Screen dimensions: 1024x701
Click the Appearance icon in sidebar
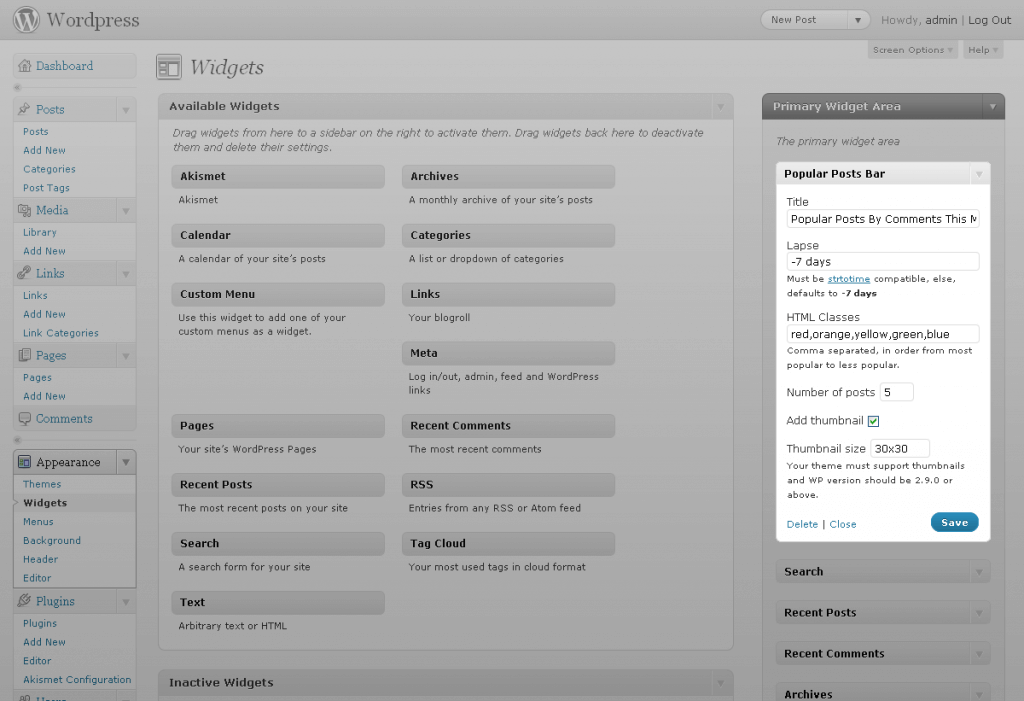pyautogui.click(x=25, y=462)
